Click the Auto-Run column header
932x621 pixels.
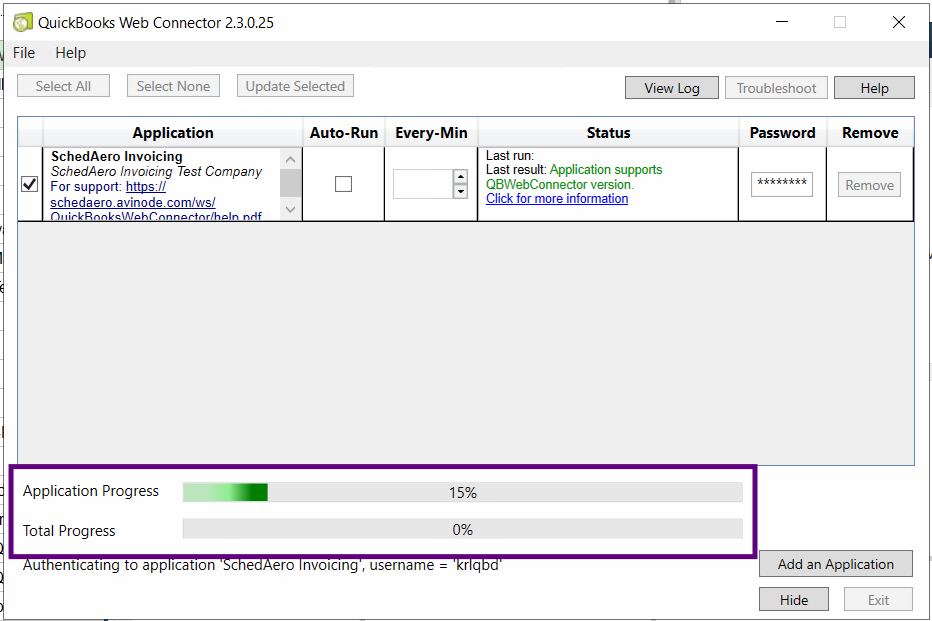[344, 133]
